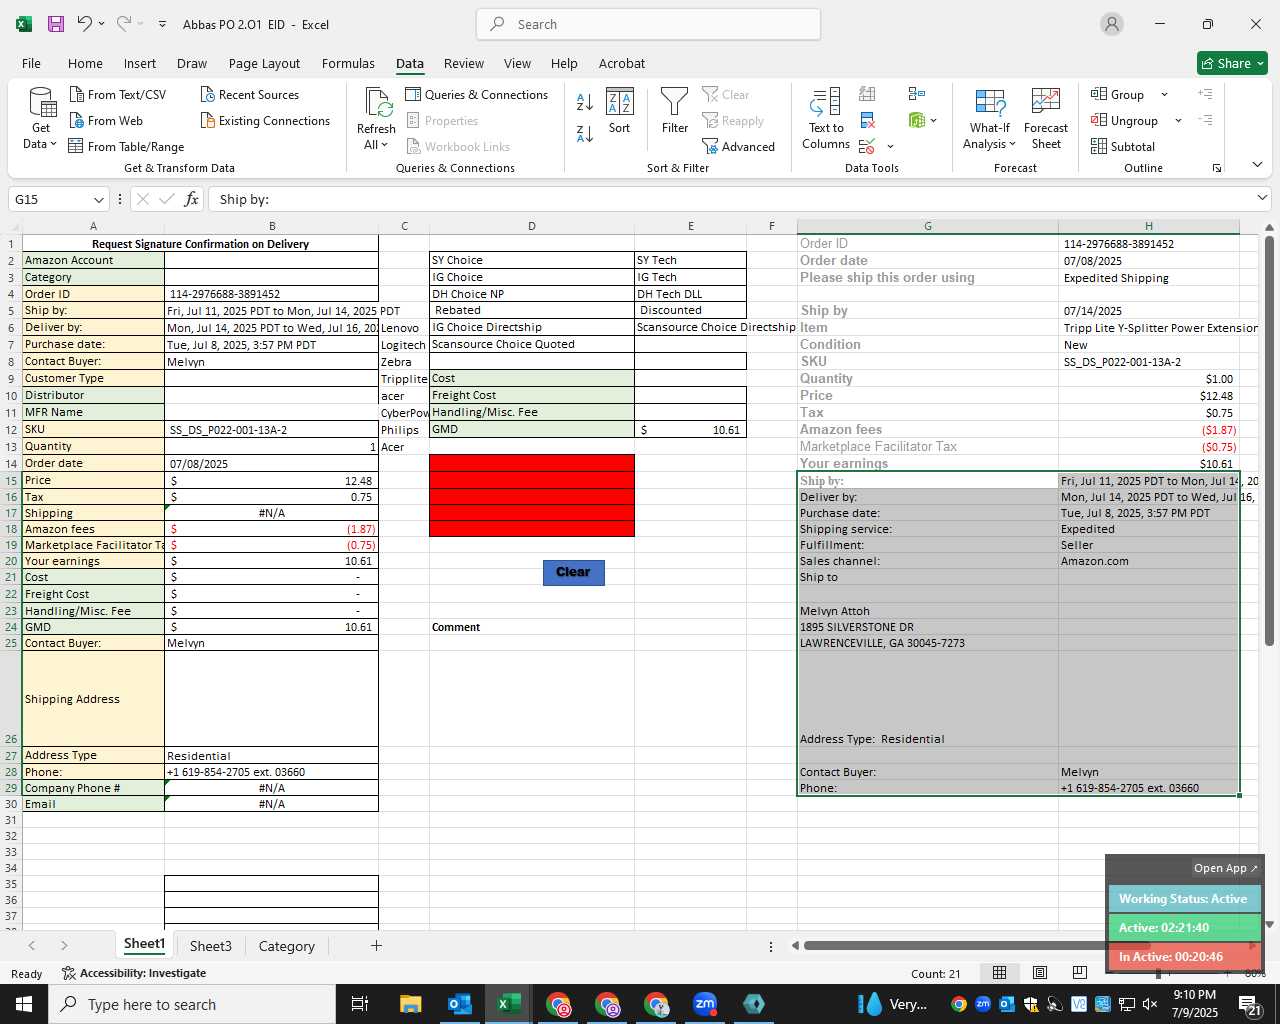
Task: Click the account profile icon
Action: point(1111,24)
